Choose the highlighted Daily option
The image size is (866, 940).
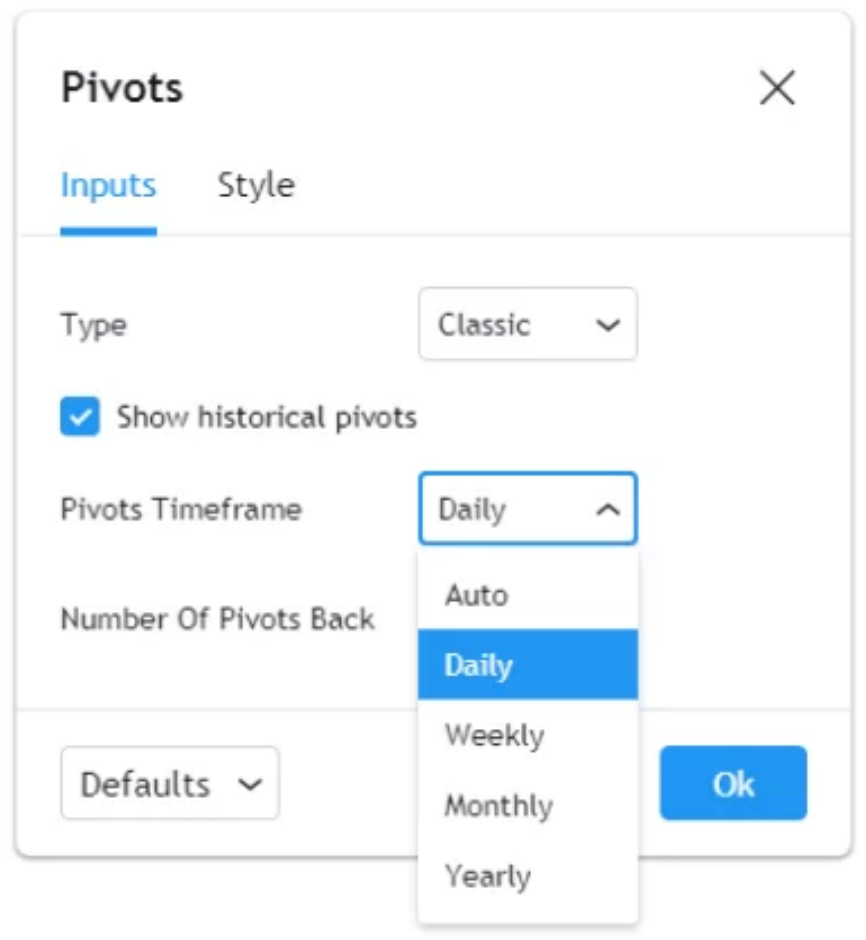point(479,665)
